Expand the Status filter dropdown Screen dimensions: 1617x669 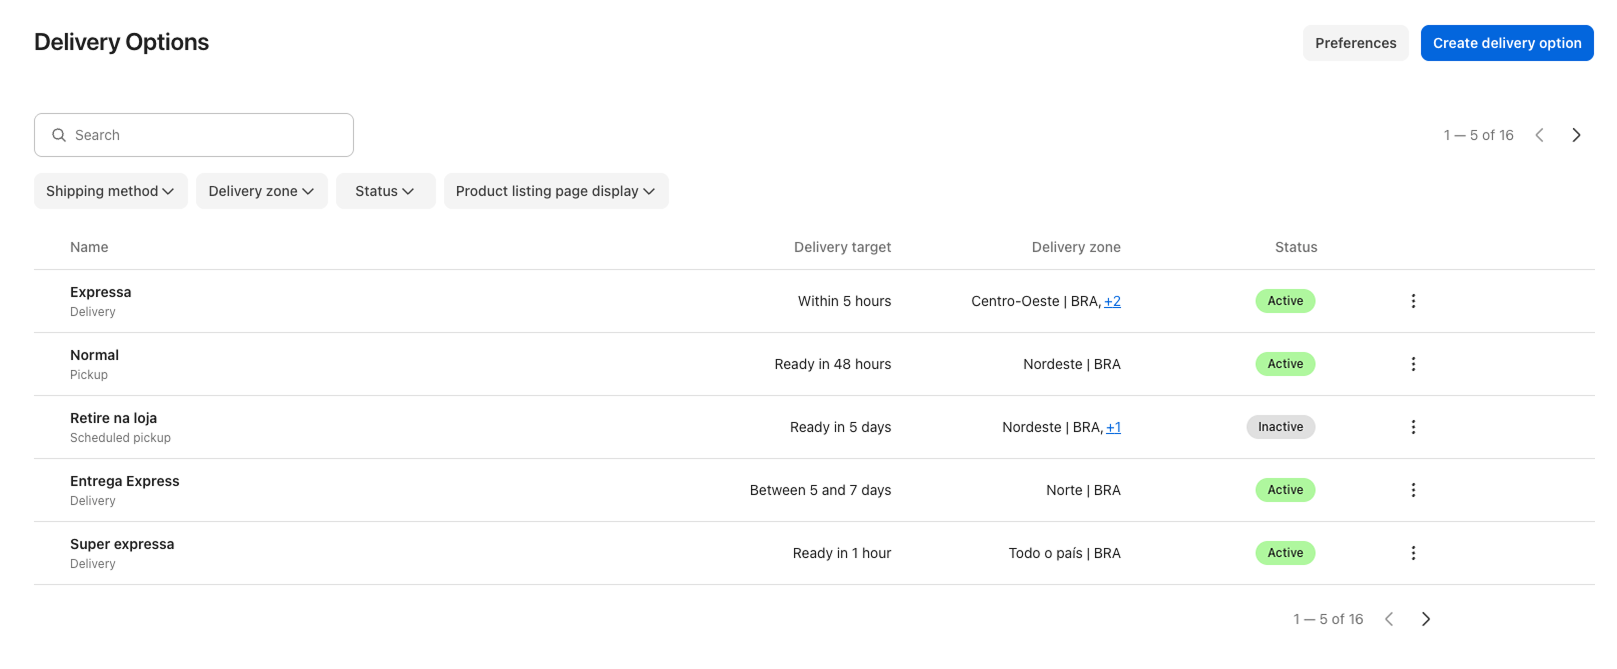coord(385,191)
